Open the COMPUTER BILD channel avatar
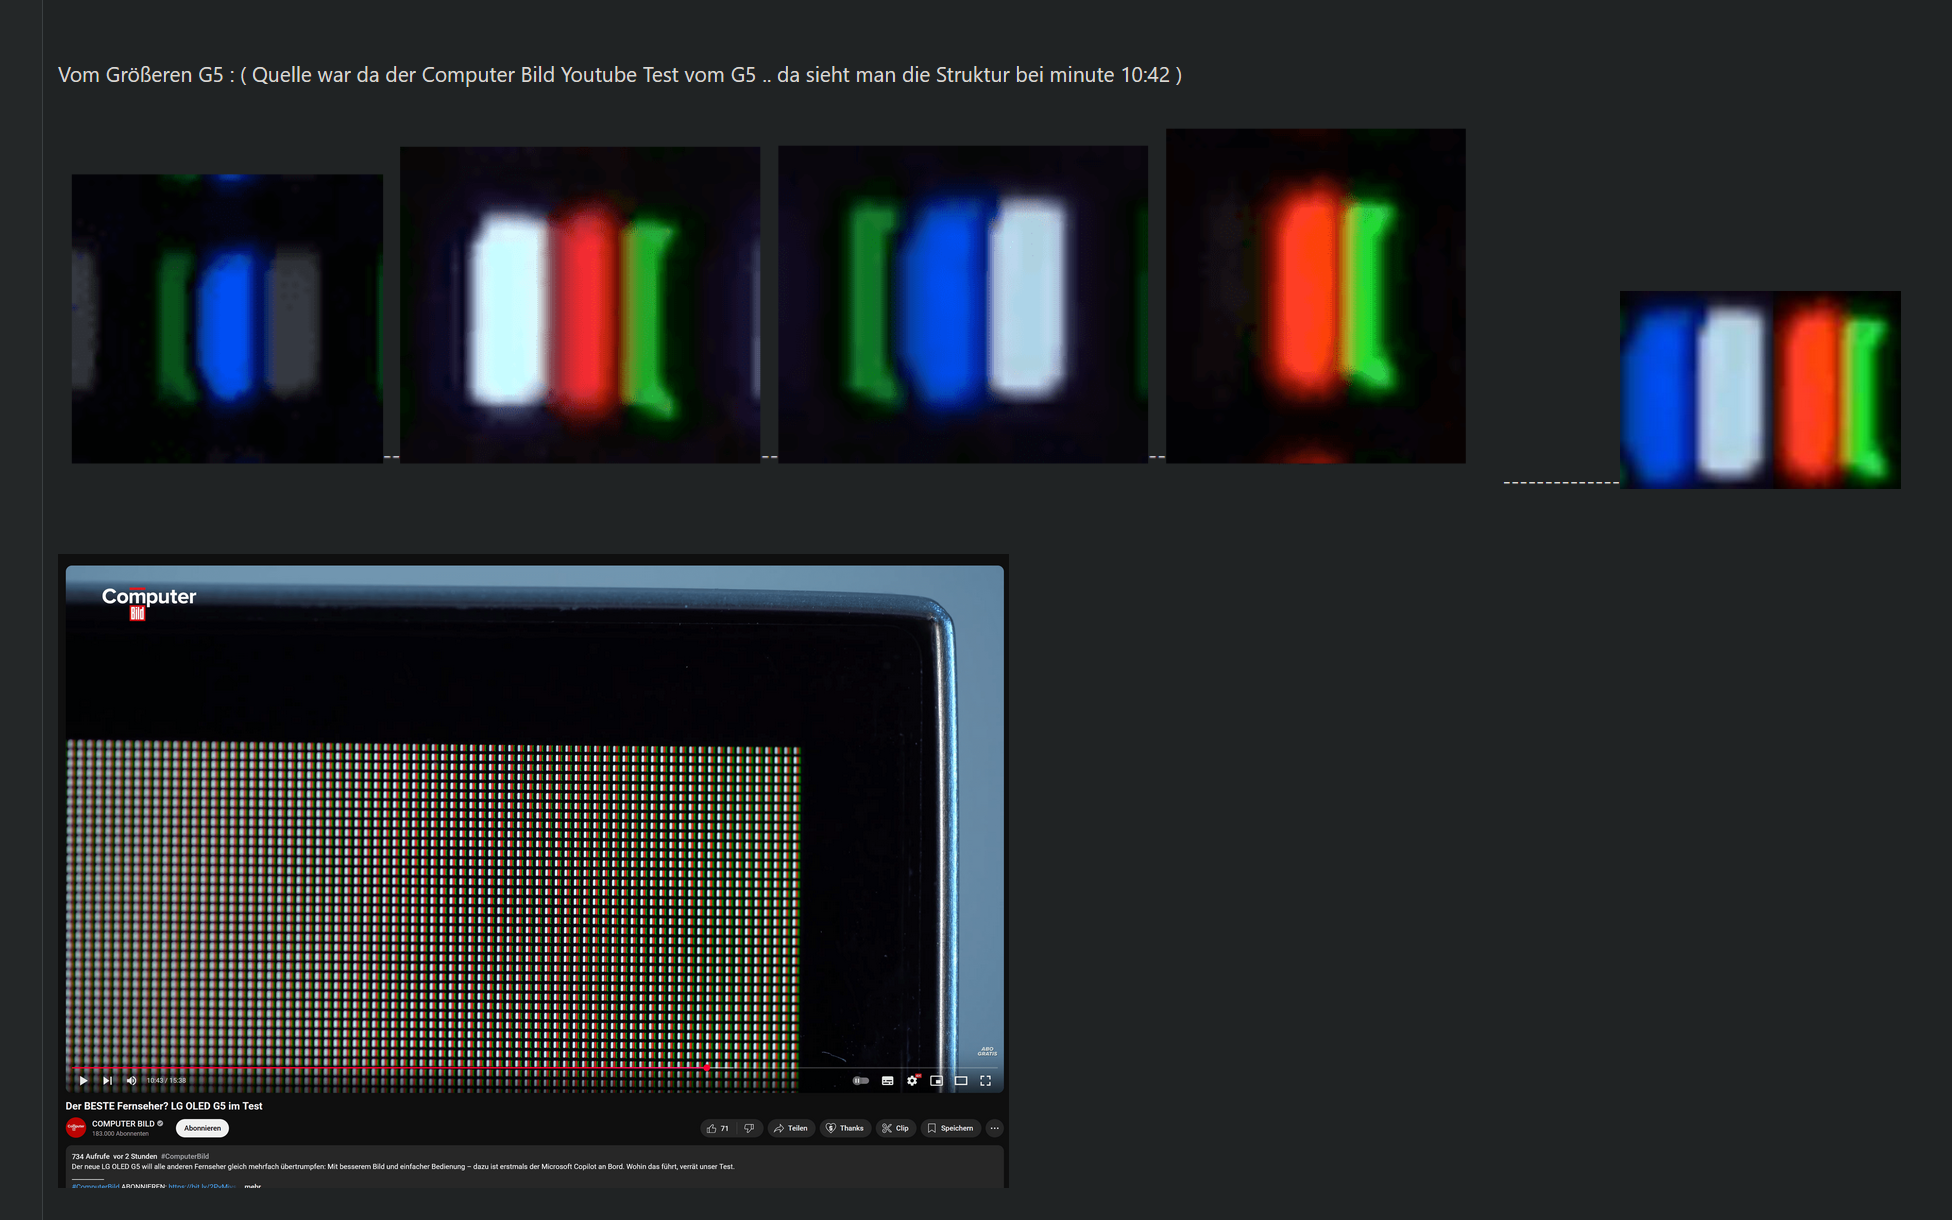Viewport: 1952px width, 1220px height. pos(77,1127)
